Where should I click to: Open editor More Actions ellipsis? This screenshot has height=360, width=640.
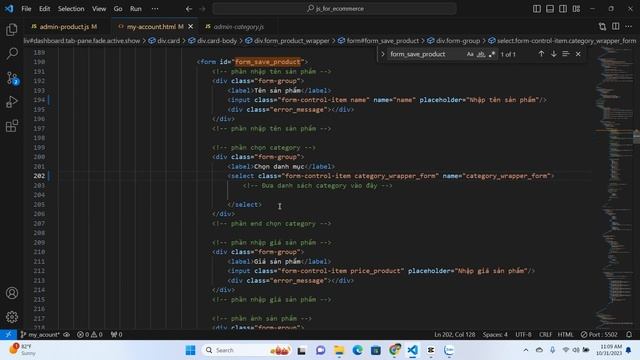[x=629, y=27]
